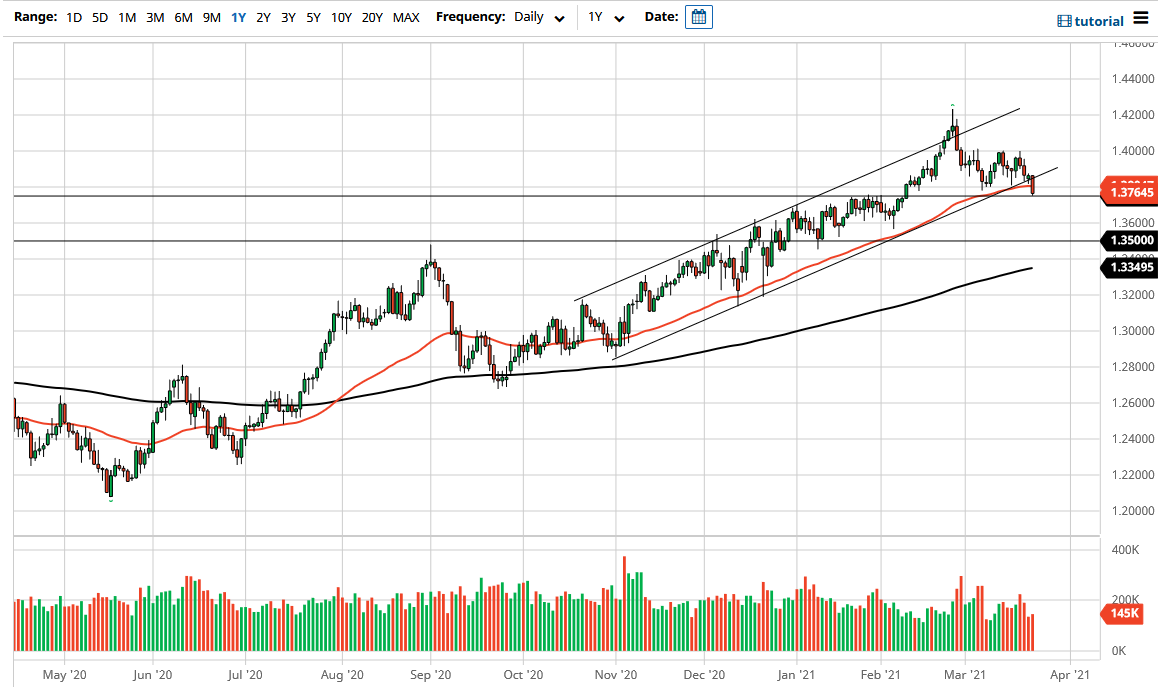Open the hamburger menu icon

[x=1140, y=18]
